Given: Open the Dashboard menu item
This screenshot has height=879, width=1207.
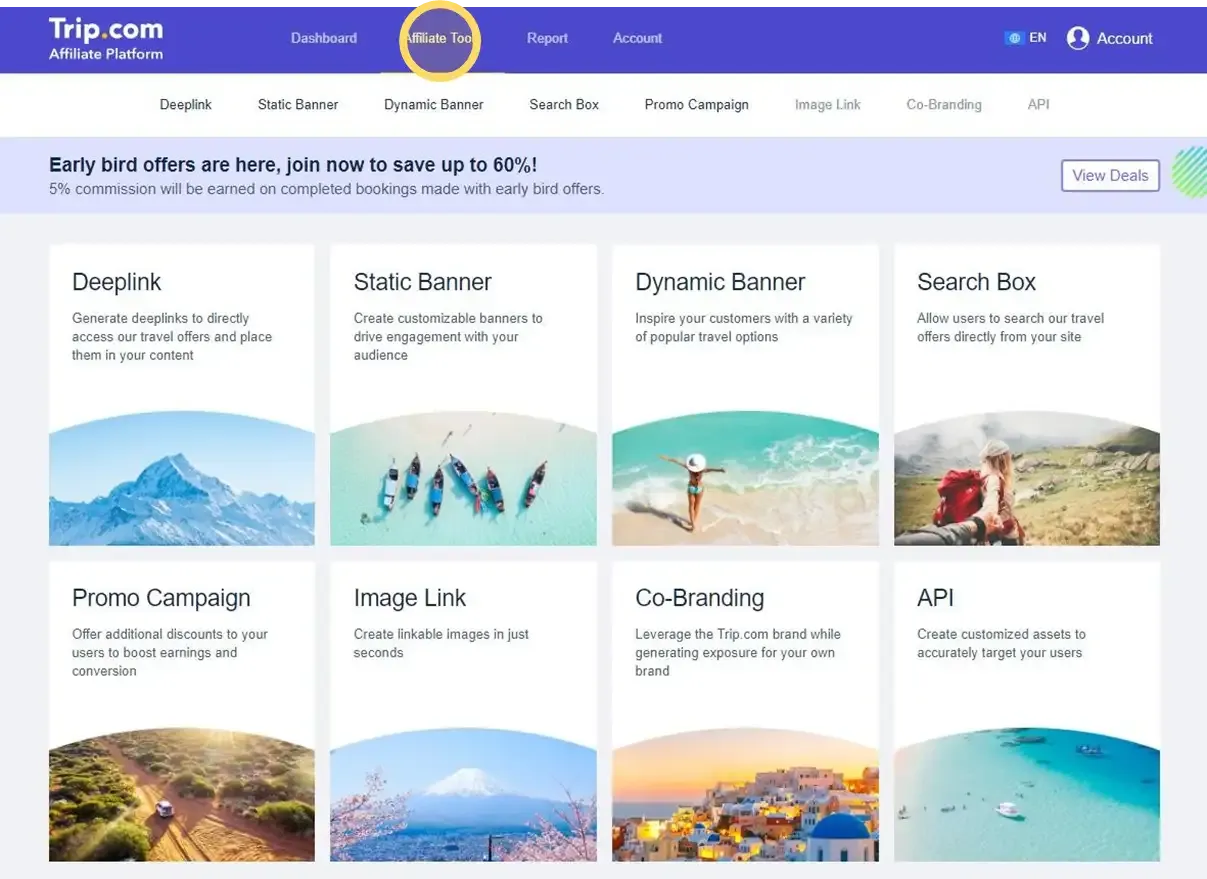Looking at the screenshot, I should 323,38.
